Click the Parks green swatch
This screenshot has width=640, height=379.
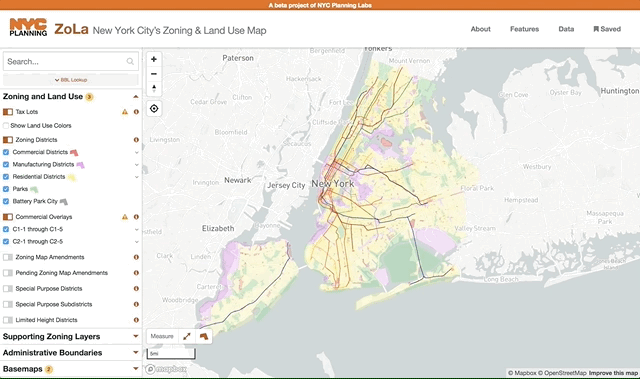[x=34, y=189]
